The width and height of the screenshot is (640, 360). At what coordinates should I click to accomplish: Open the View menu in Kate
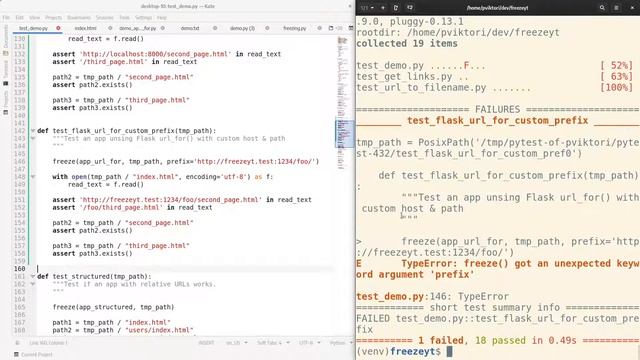34,18
